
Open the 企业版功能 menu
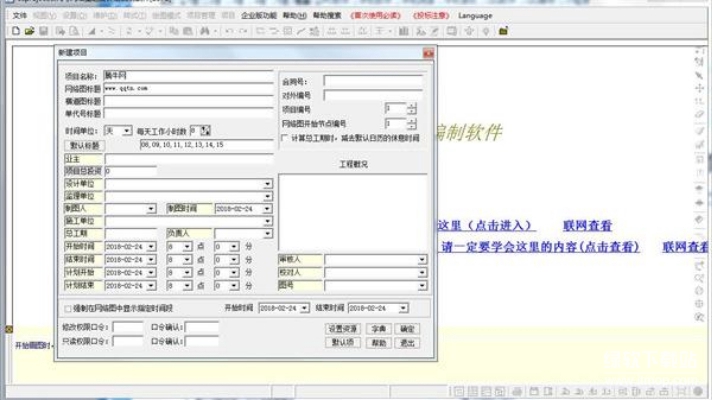click(x=259, y=16)
